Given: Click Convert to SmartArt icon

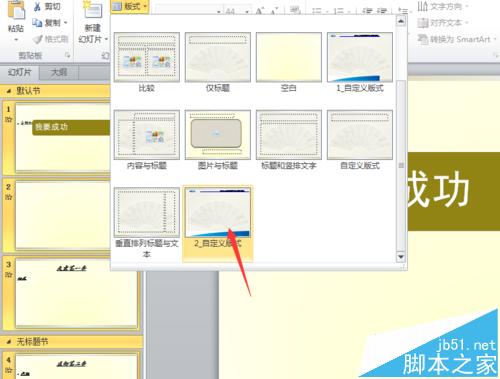Looking at the screenshot, I should [x=423, y=39].
